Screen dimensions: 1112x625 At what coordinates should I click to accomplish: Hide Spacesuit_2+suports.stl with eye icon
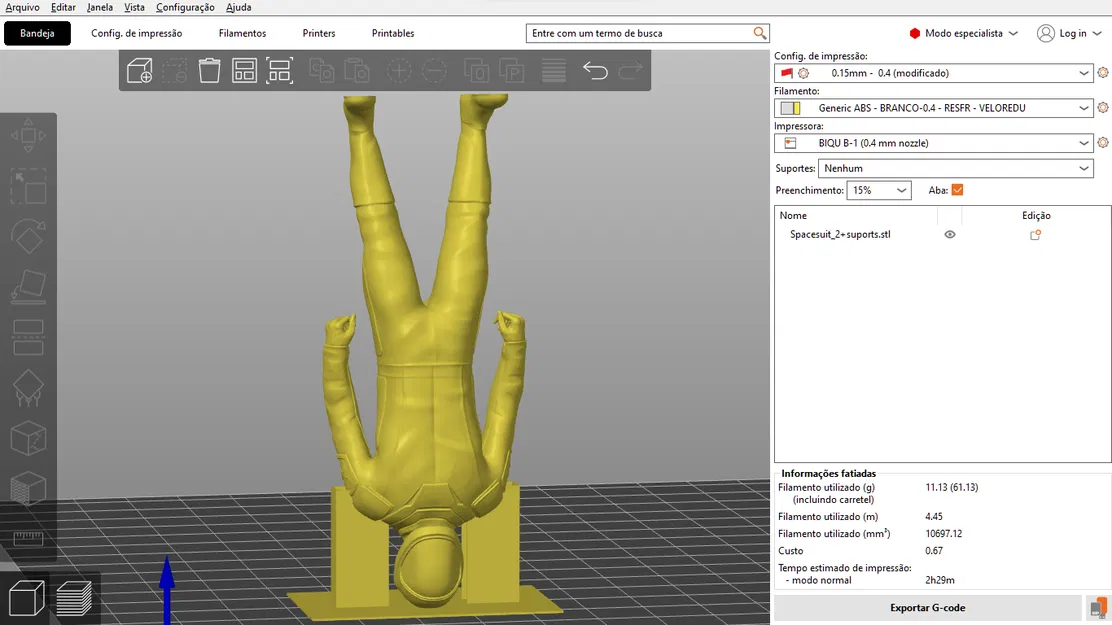click(950, 235)
